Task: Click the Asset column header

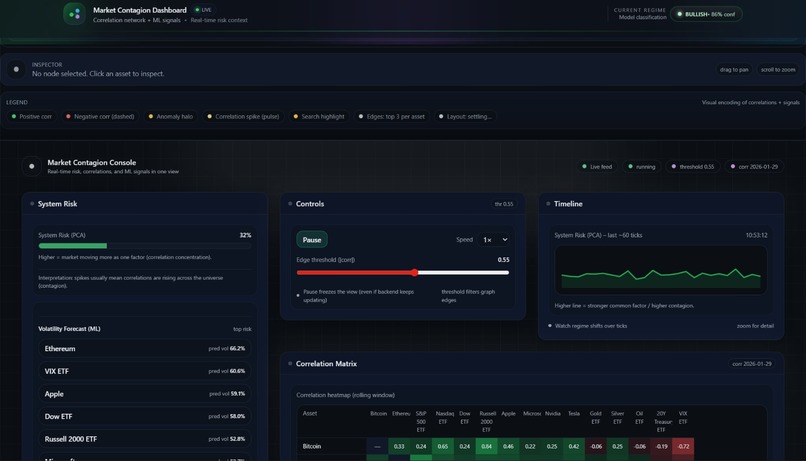Action: 310,413
